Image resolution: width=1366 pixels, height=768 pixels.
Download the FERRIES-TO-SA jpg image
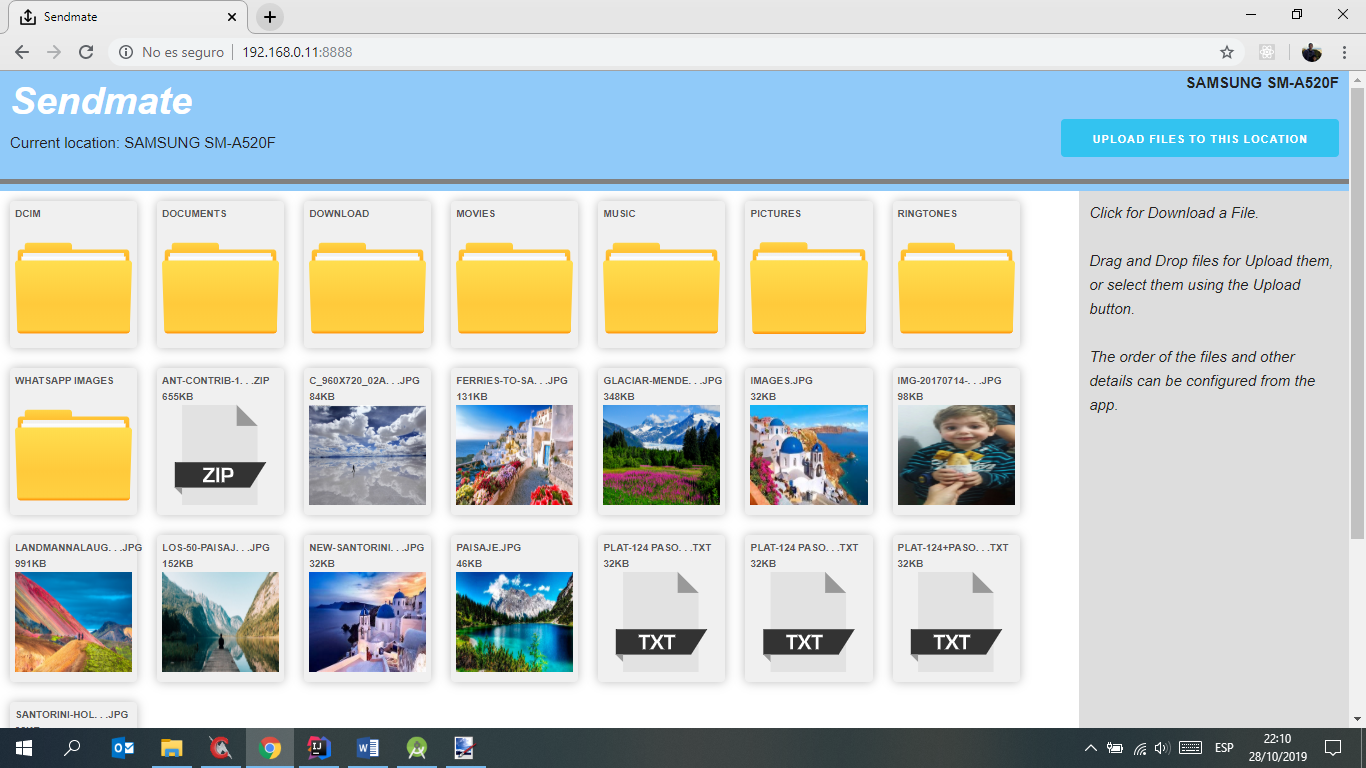(514, 442)
